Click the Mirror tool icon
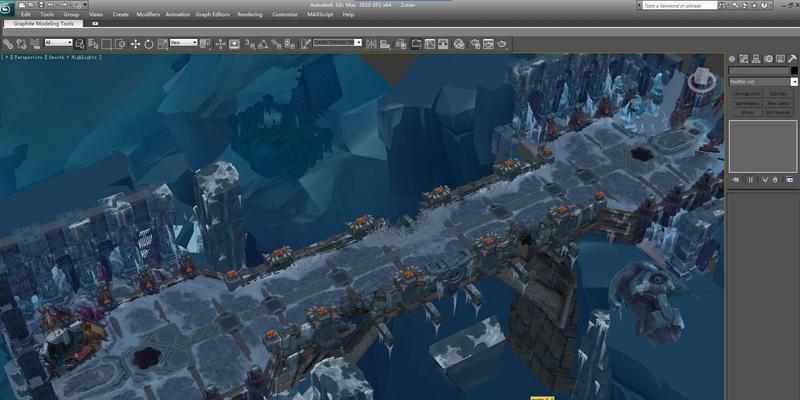This screenshot has height=400, width=800. pyautogui.click(x=371, y=44)
